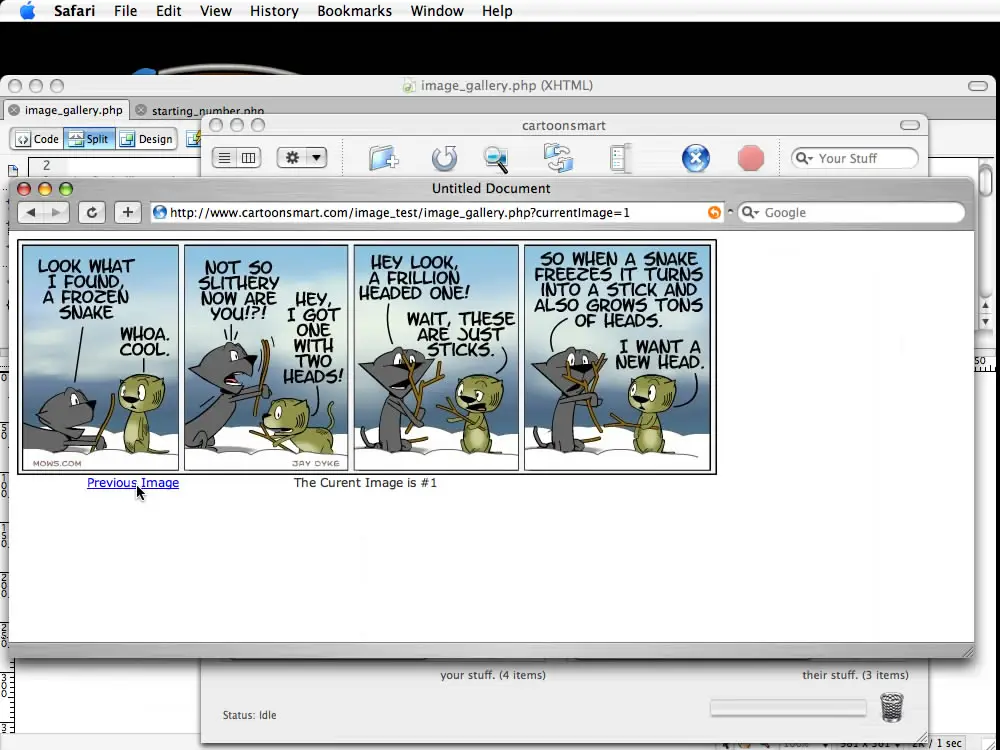Open the Safari application menu
1000x750 pixels.
point(74,11)
